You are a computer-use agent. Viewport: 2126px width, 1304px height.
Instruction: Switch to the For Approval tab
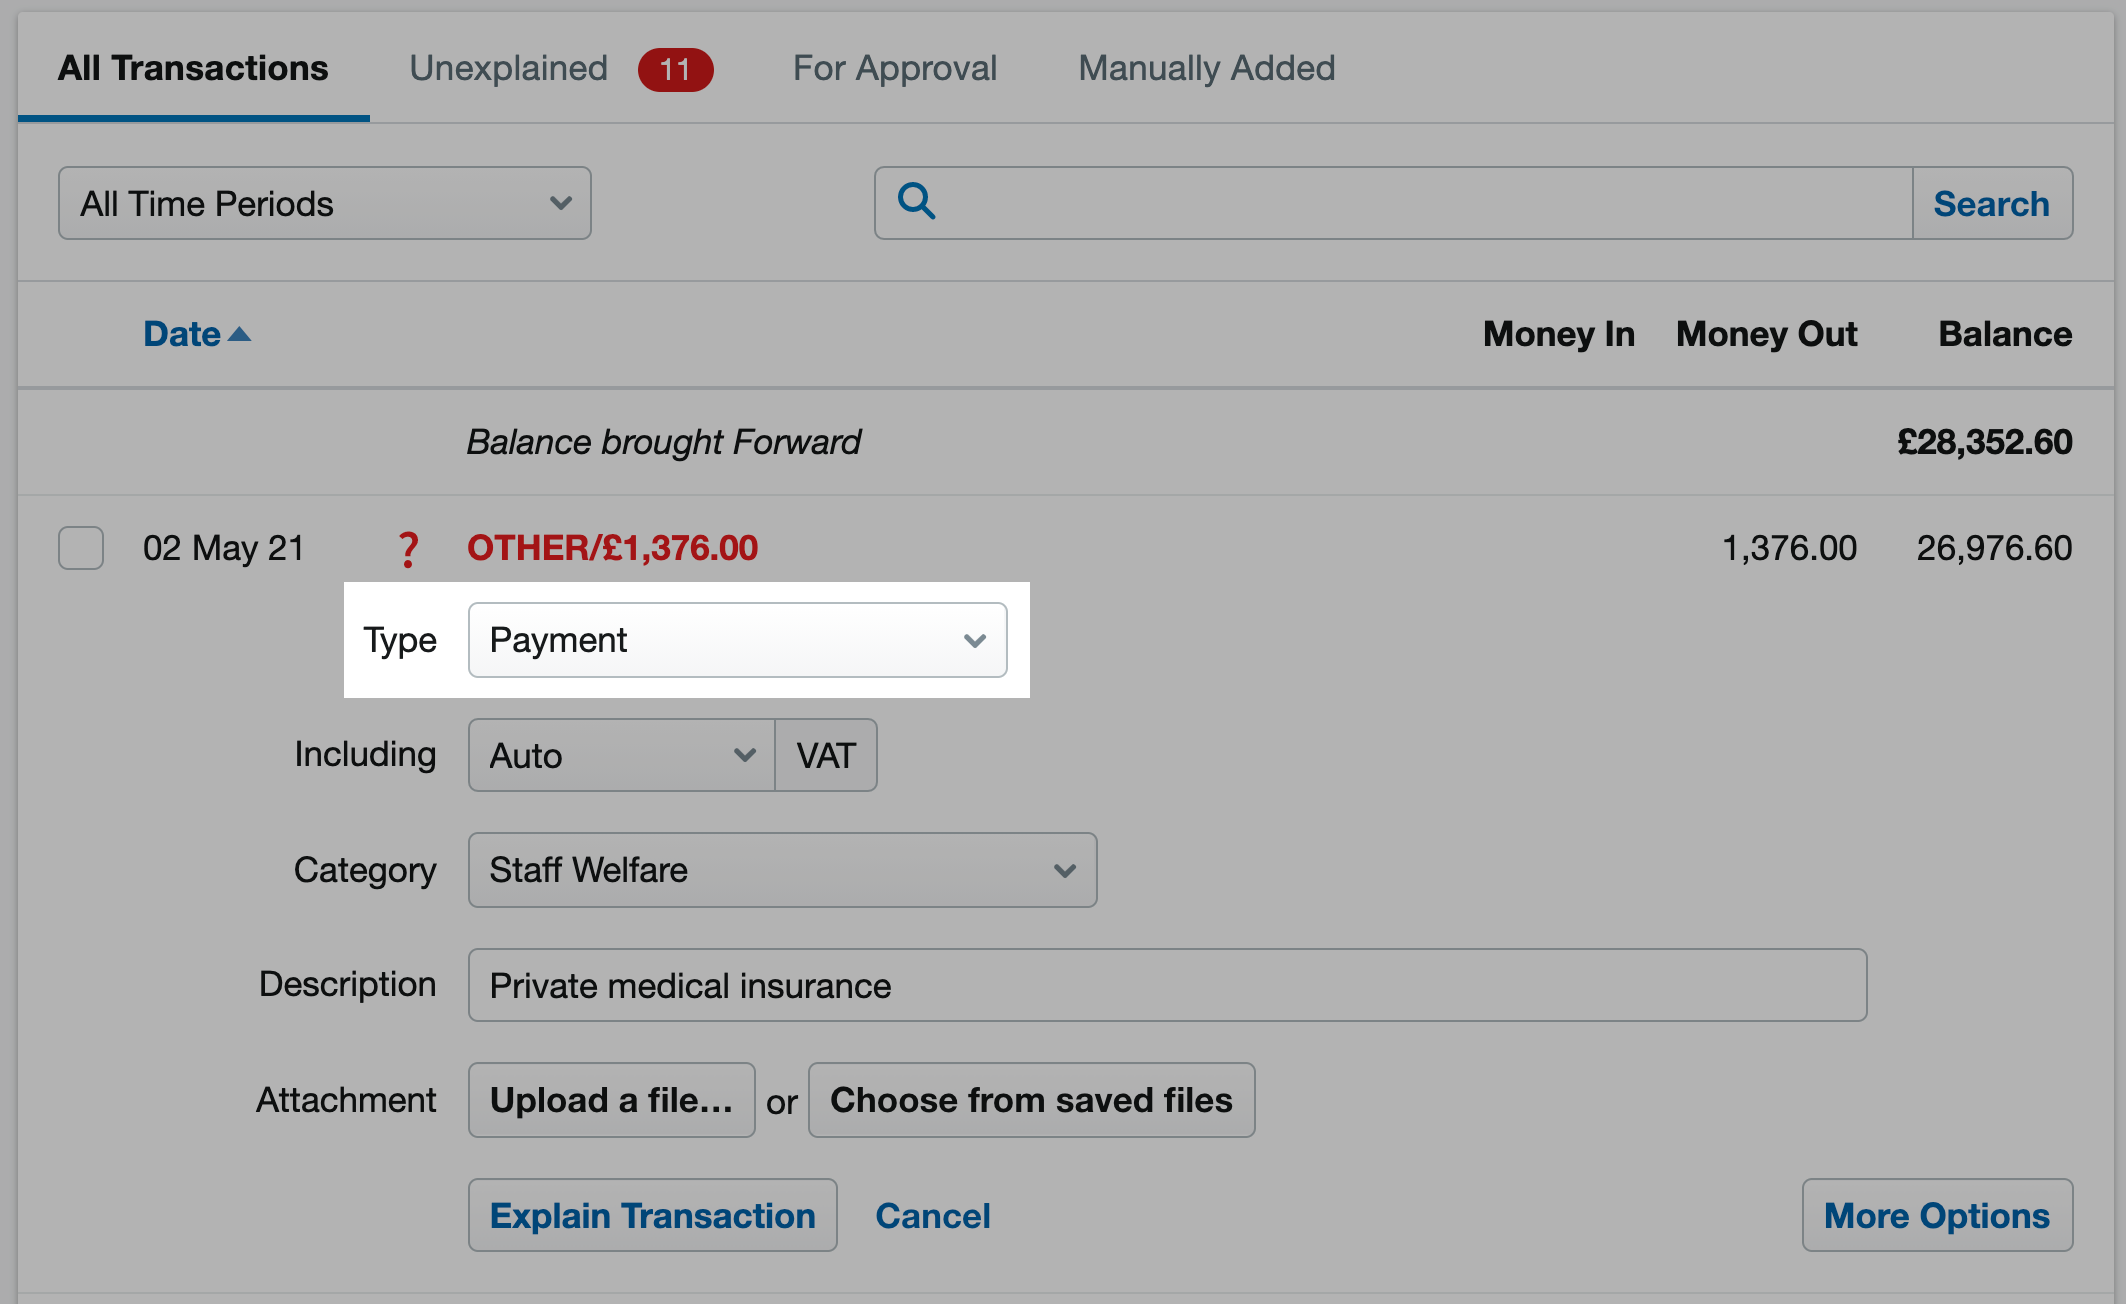(x=895, y=68)
